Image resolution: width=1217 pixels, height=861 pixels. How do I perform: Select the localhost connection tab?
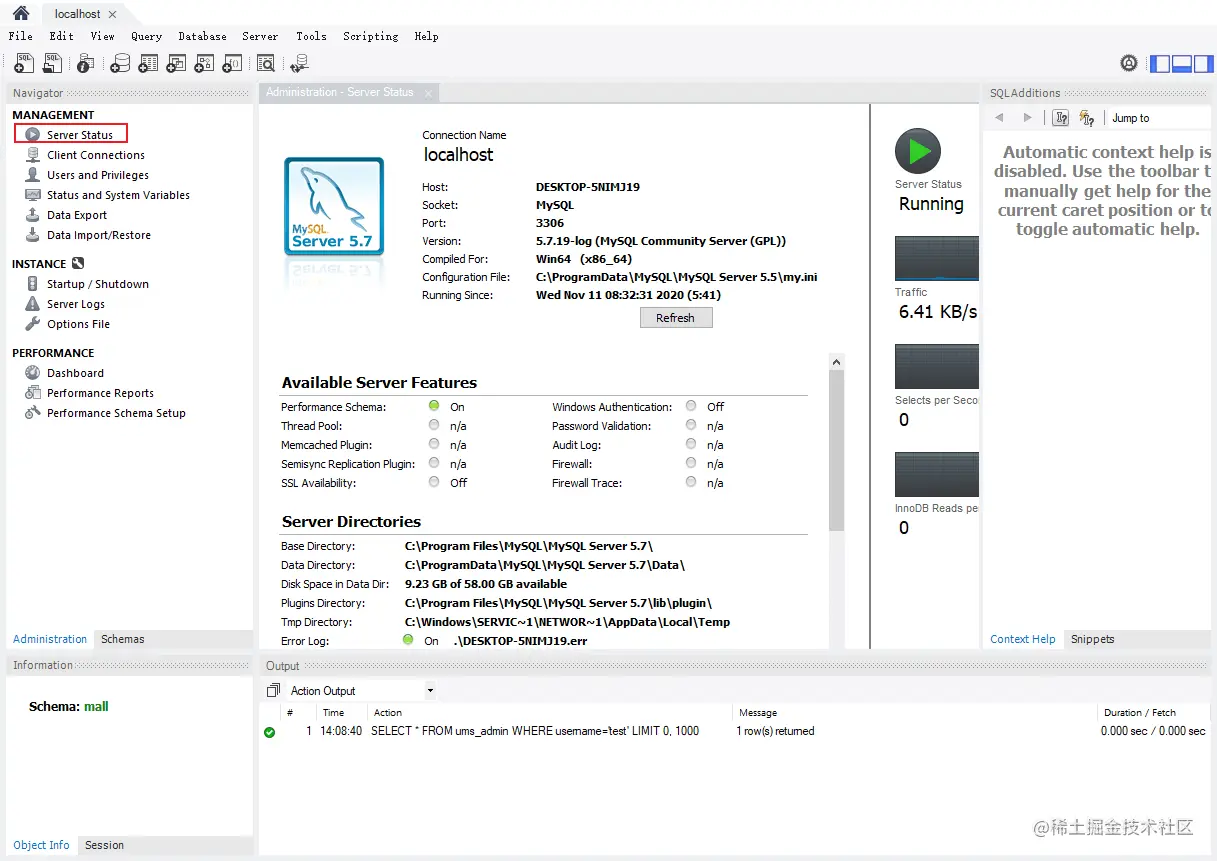click(x=78, y=14)
